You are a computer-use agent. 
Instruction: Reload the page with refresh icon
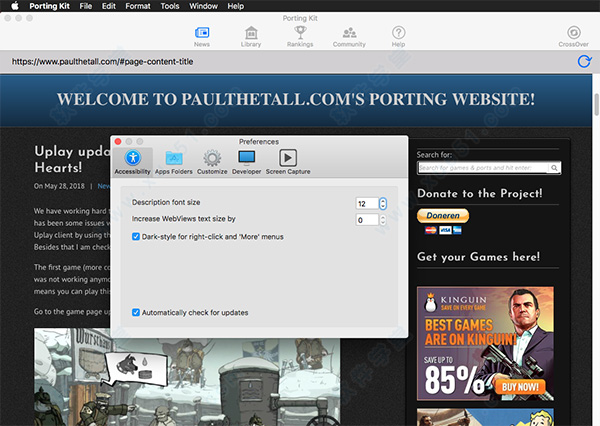pos(584,61)
